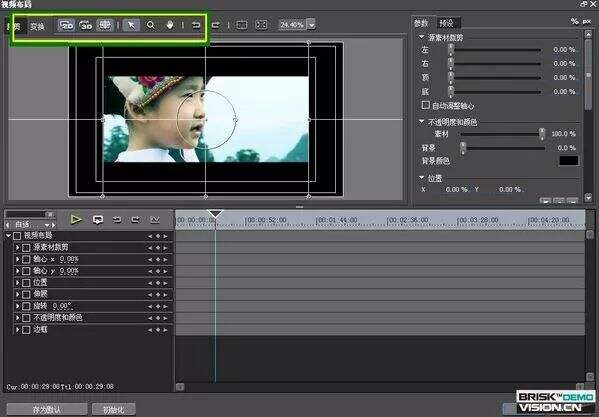Open the 变换 tab
The height and width of the screenshot is (417, 599).
[x=37, y=26]
